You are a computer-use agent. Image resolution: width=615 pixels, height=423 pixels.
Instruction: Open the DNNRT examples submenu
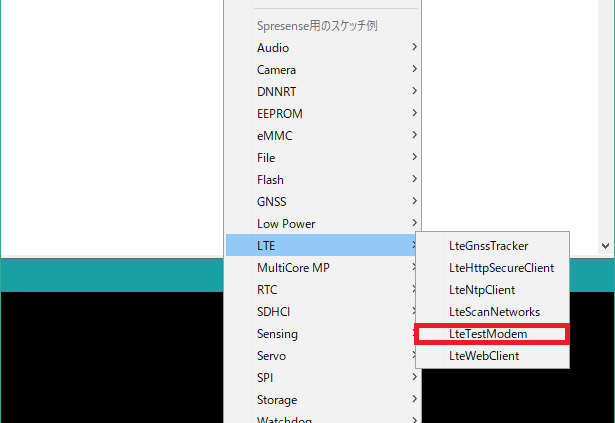pos(322,91)
